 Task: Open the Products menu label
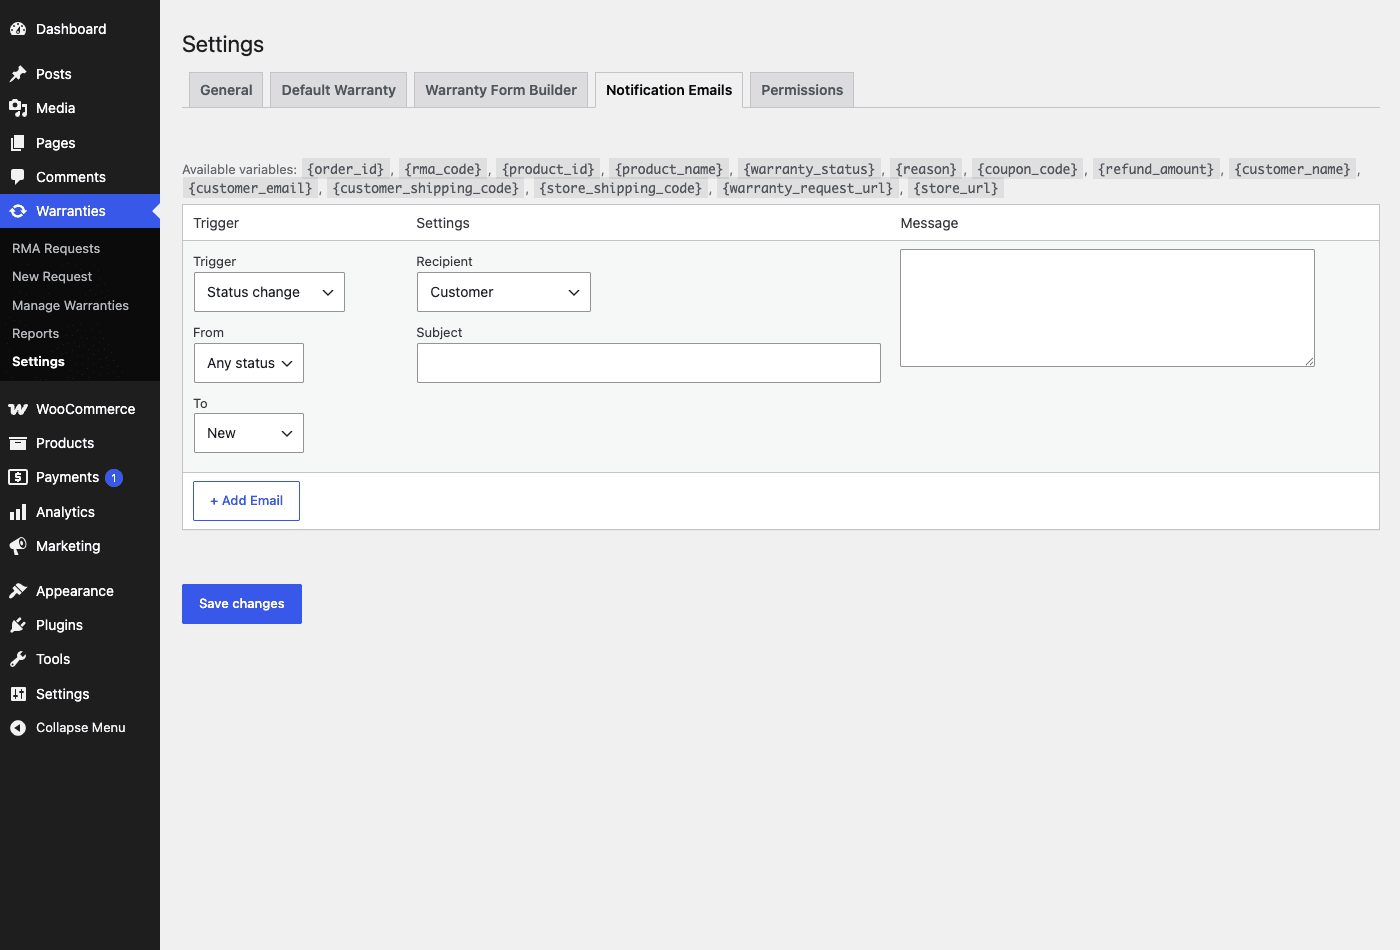(65, 443)
